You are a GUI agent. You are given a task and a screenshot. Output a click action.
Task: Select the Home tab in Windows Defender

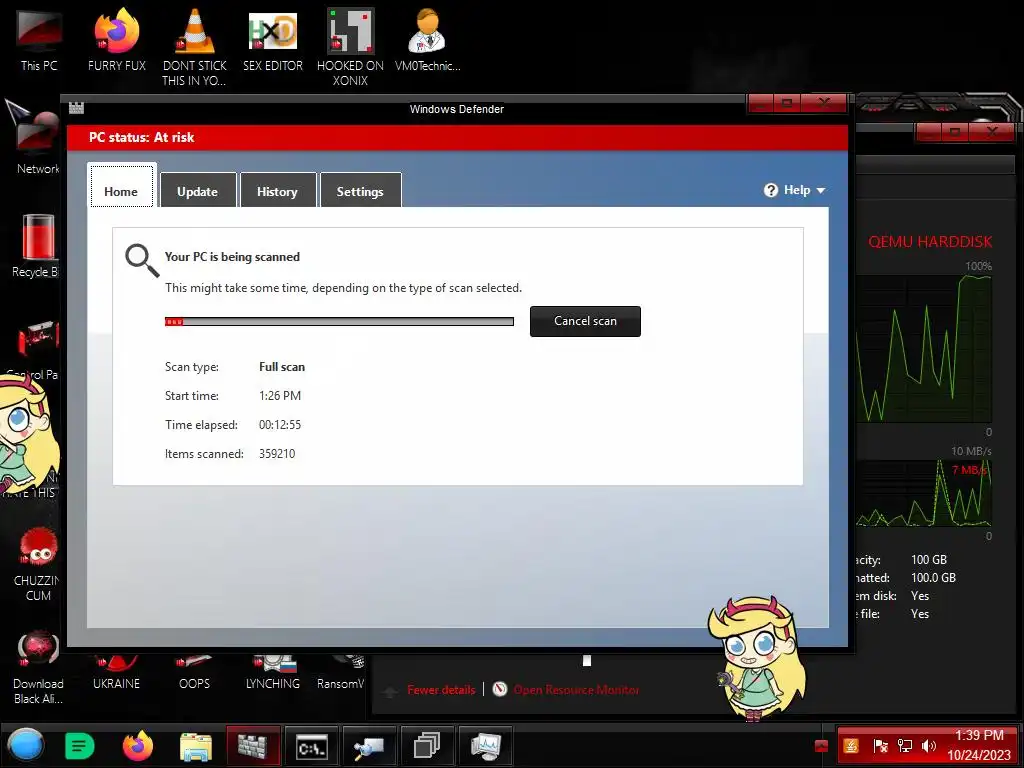click(121, 187)
